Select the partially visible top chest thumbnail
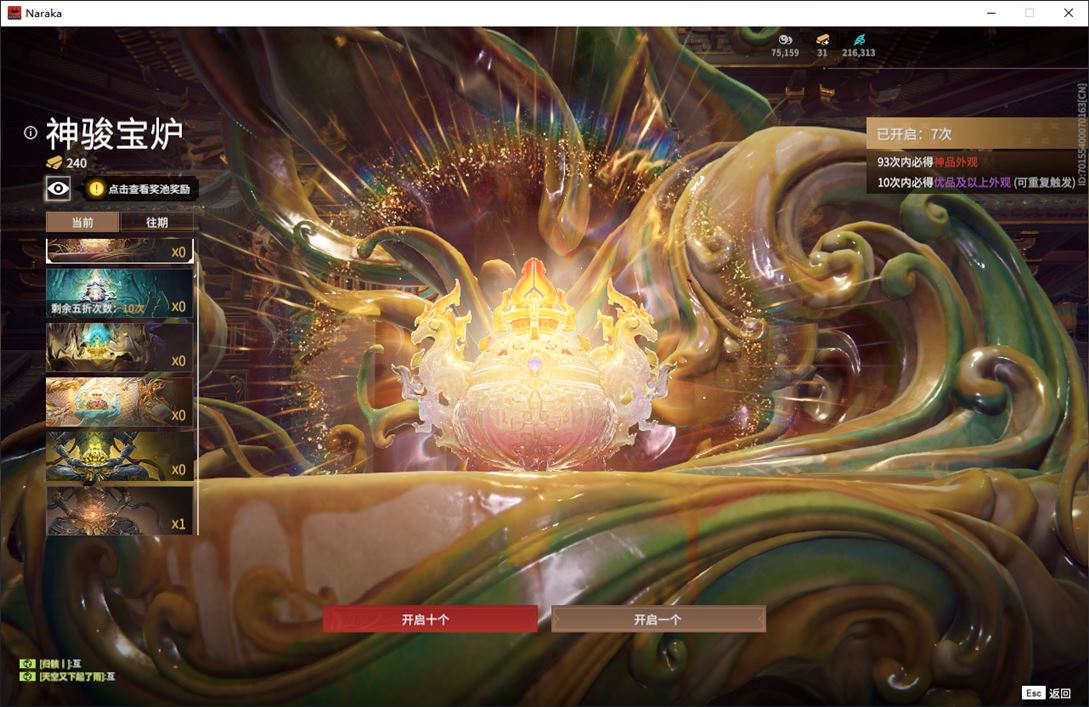The height and width of the screenshot is (707, 1089). 119,251
